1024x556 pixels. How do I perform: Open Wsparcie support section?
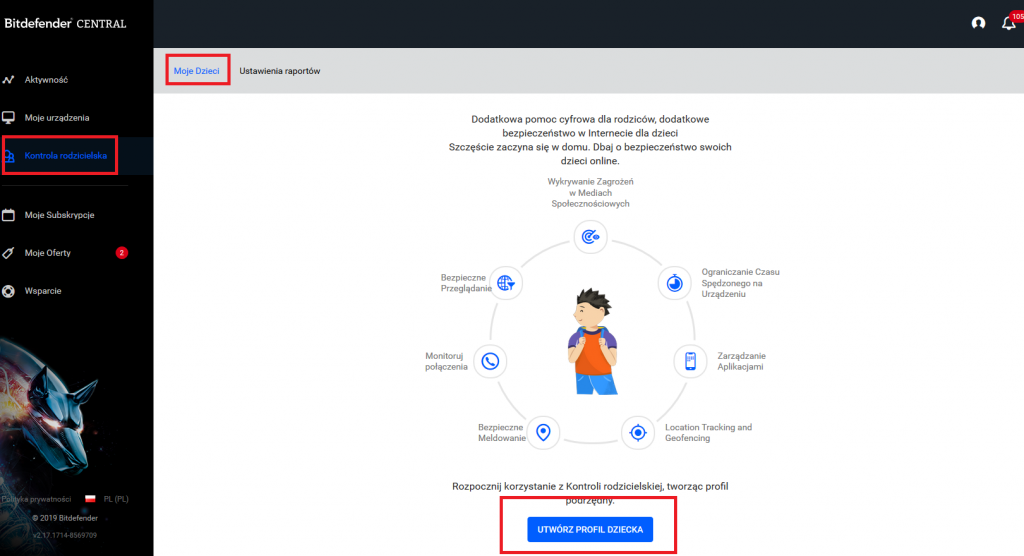click(45, 291)
